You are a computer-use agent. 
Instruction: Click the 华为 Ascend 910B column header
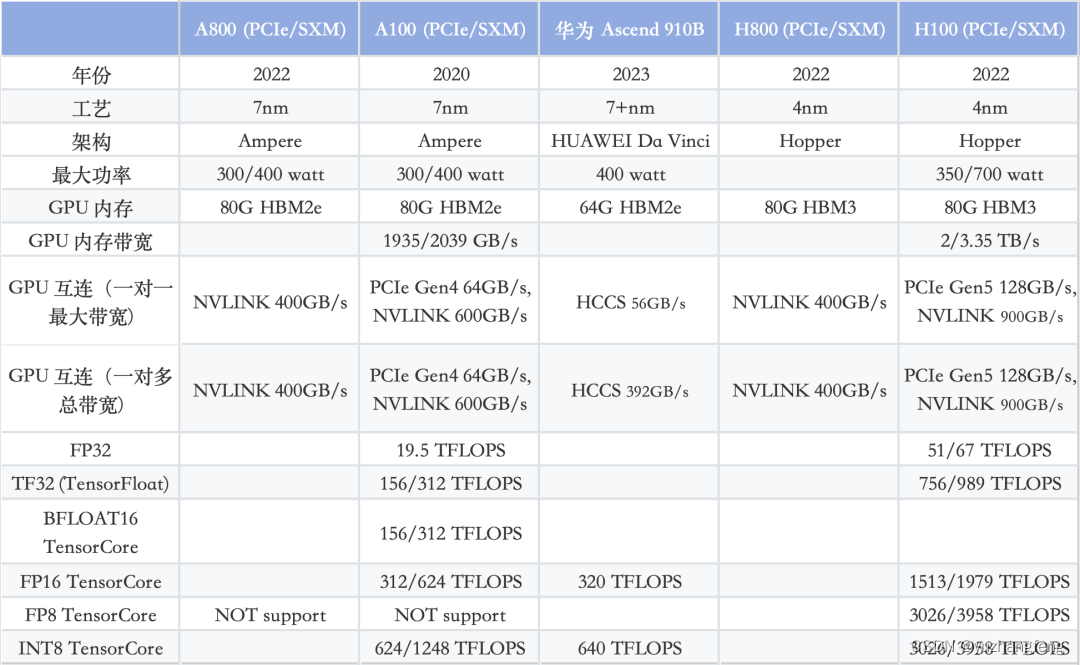[630, 30]
